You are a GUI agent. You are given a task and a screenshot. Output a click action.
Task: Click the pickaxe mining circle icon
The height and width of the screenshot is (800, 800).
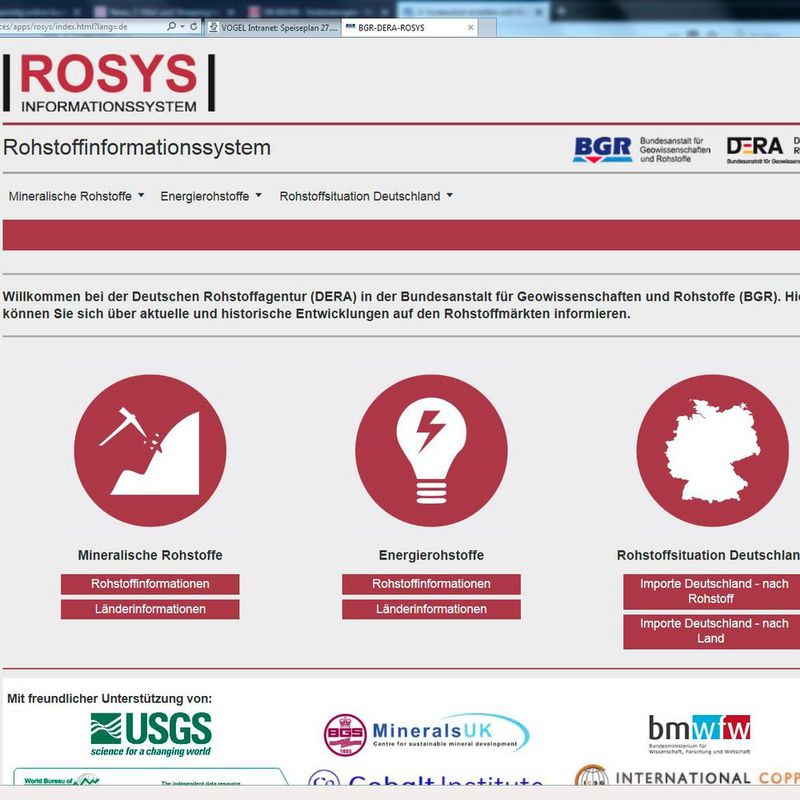click(150, 451)
